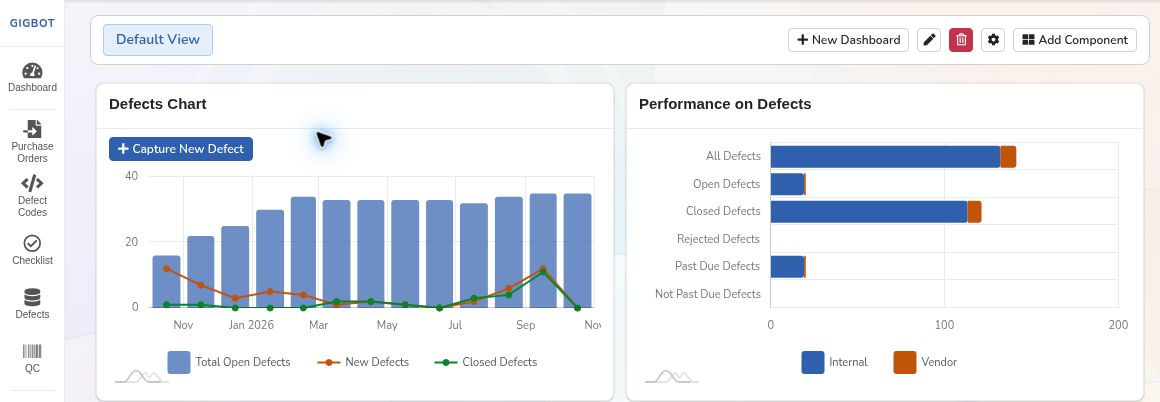Viewport: 1160px width, 402px height.
Task: Click the Performance on Defects title
Action: (725, 104)
